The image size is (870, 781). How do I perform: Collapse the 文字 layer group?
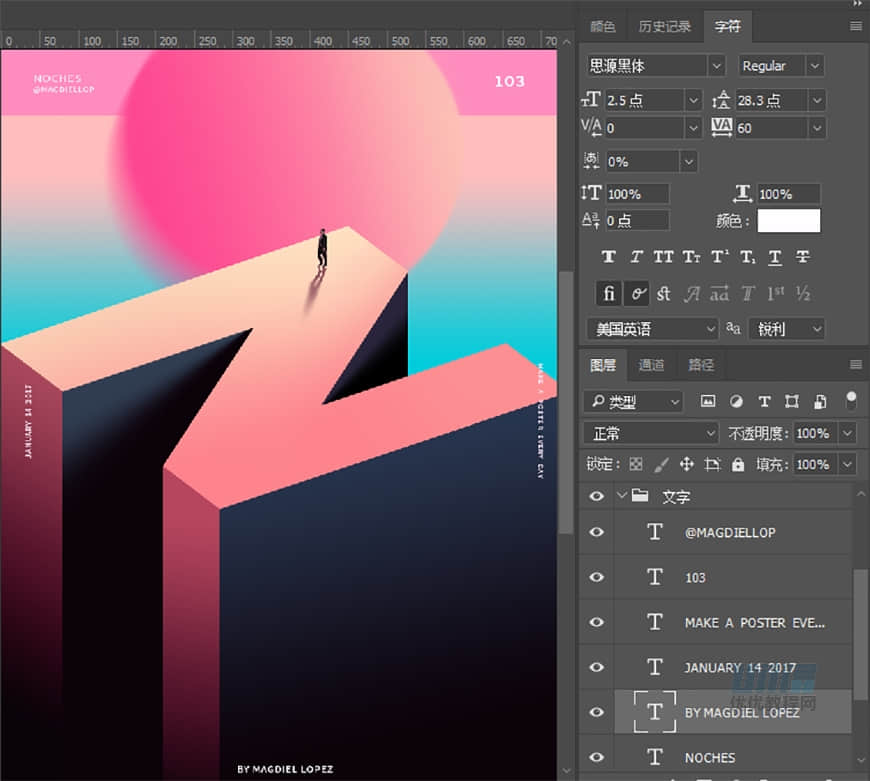[621, 496]
